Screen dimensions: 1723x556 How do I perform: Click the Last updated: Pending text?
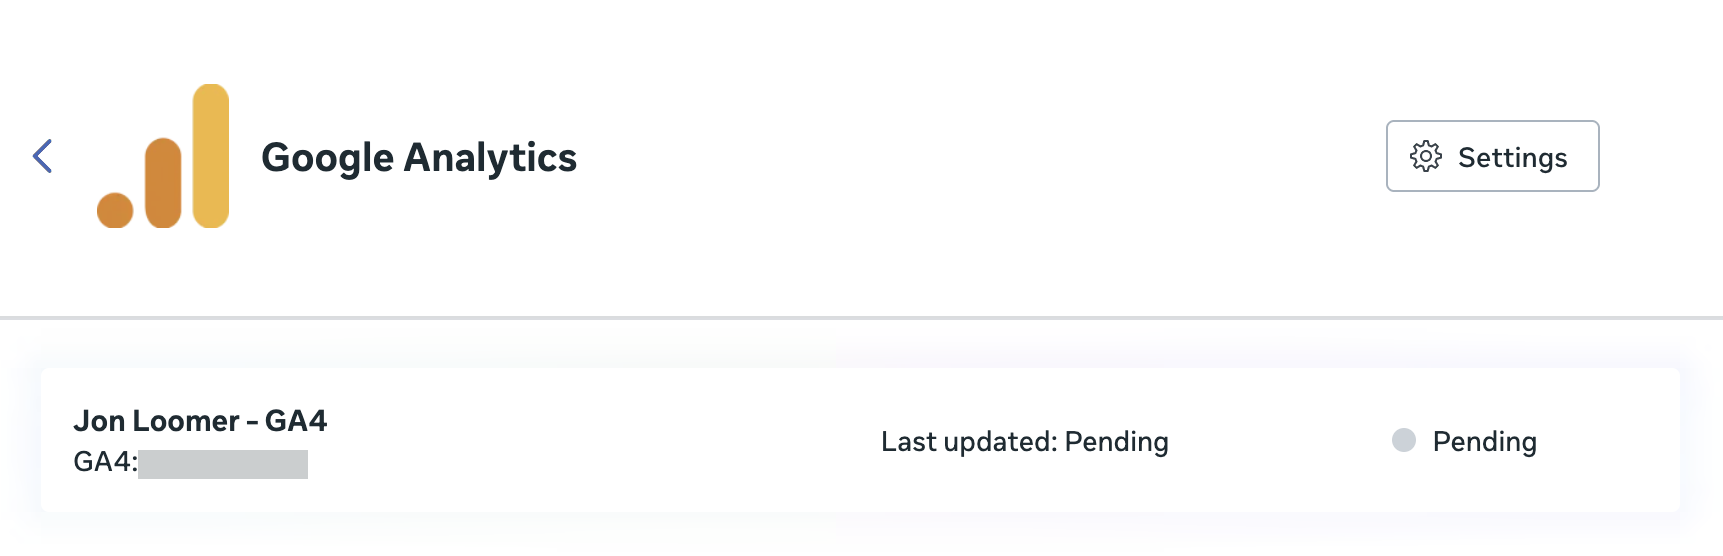[1024, 441]
